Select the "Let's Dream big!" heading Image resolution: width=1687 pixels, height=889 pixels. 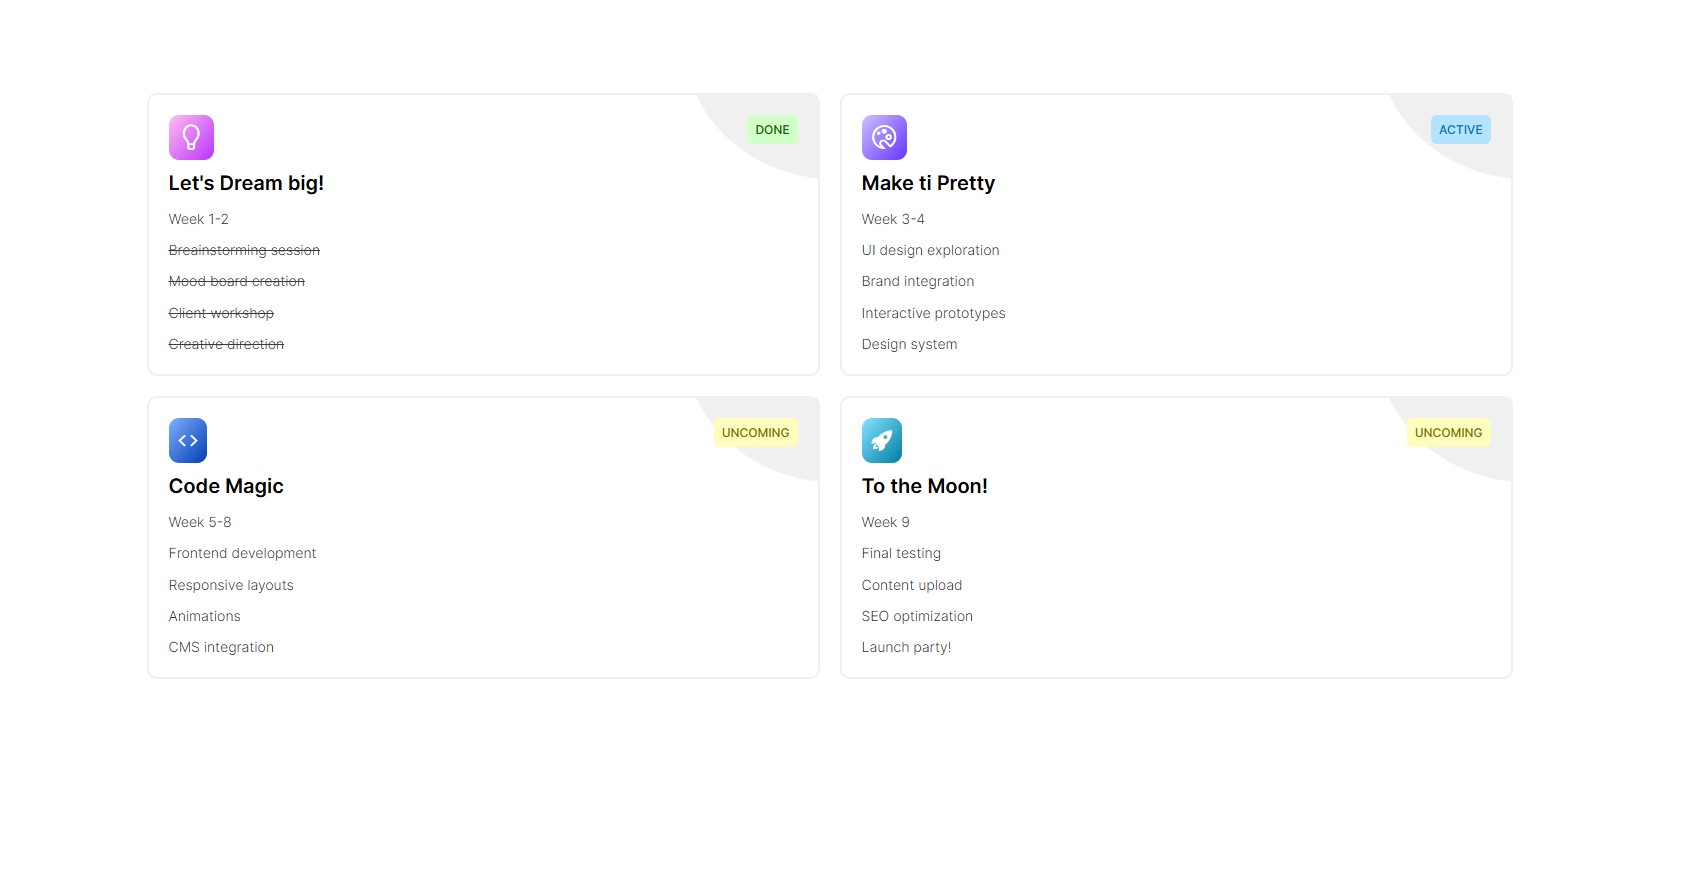(246, 184)
